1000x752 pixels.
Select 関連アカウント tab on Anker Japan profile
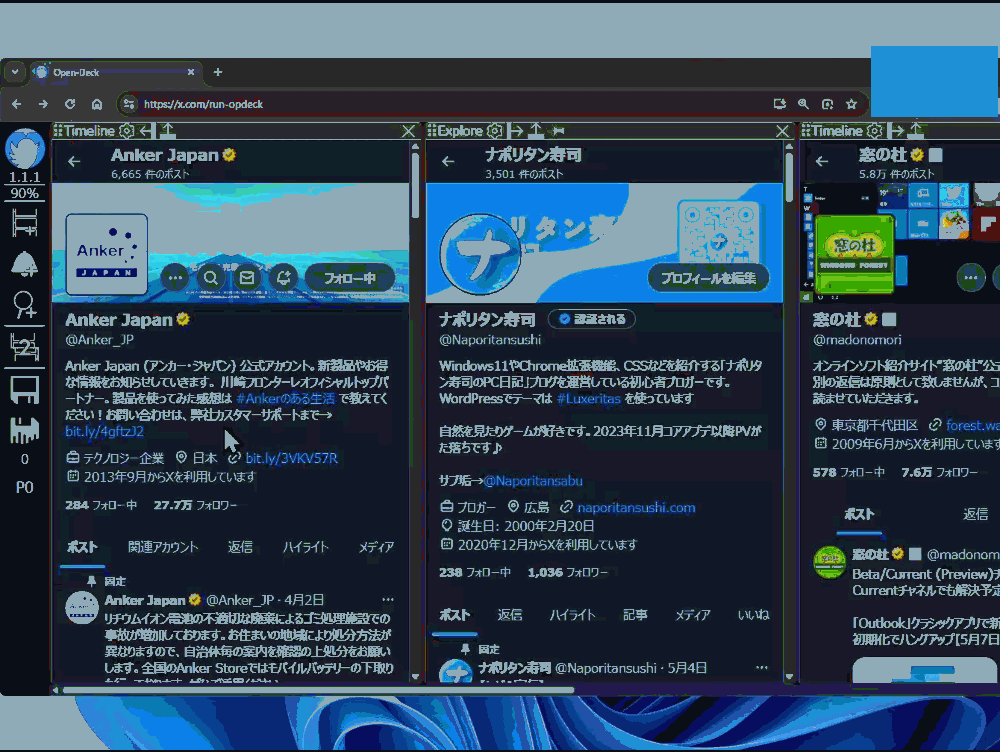(x=163, y=547)
